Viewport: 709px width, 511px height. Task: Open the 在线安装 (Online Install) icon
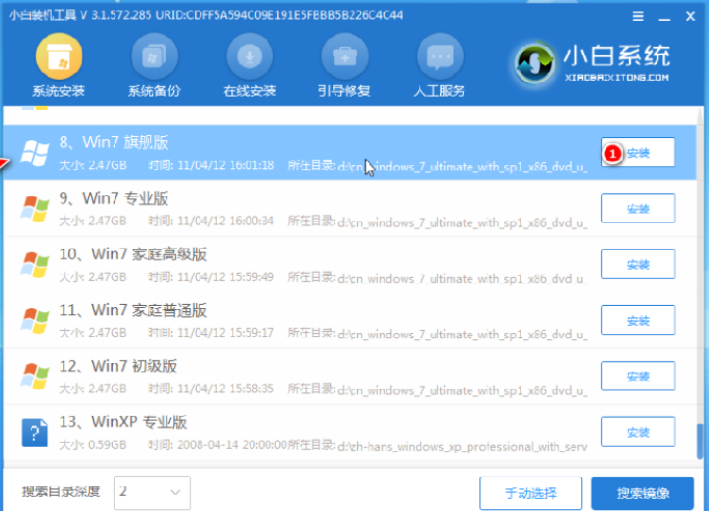(248, 59)
